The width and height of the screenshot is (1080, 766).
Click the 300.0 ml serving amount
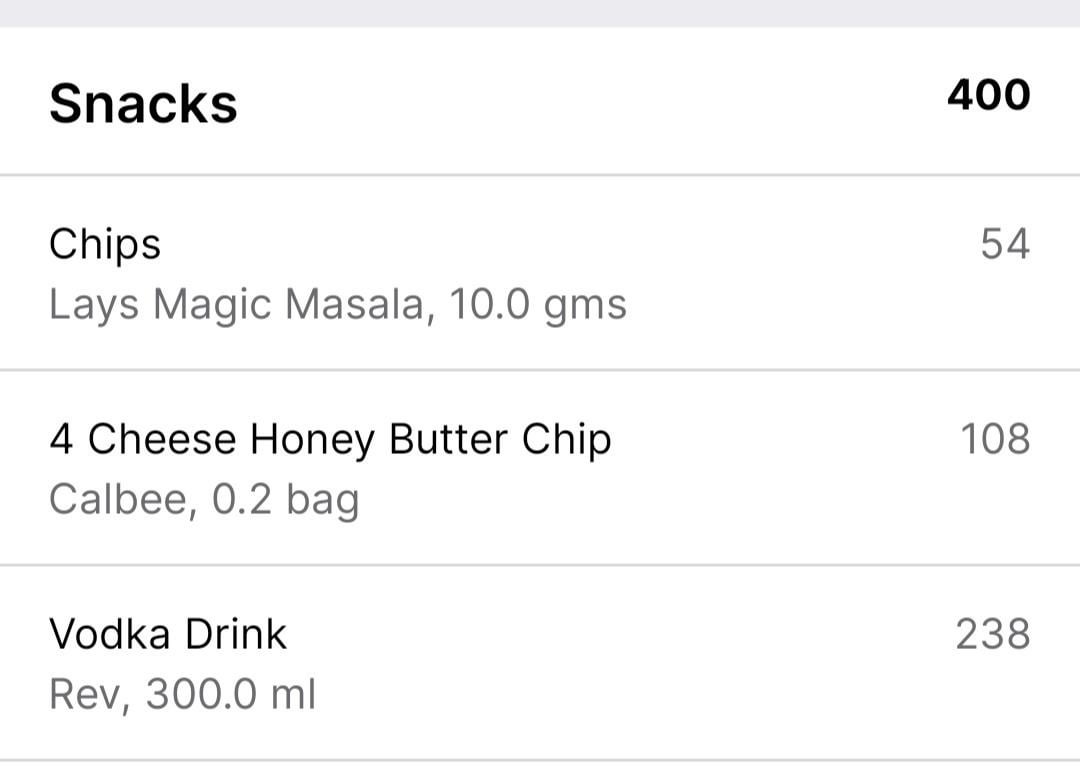pyautogui.click(x=231, y=694)
